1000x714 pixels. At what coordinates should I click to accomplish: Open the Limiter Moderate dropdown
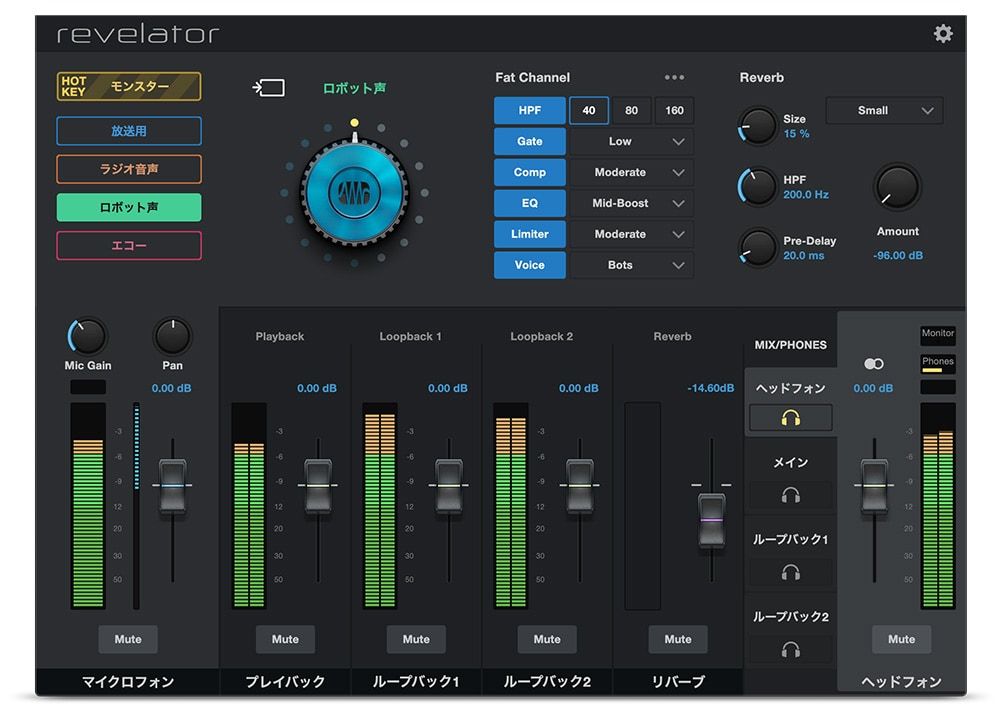tap(631, 234)
